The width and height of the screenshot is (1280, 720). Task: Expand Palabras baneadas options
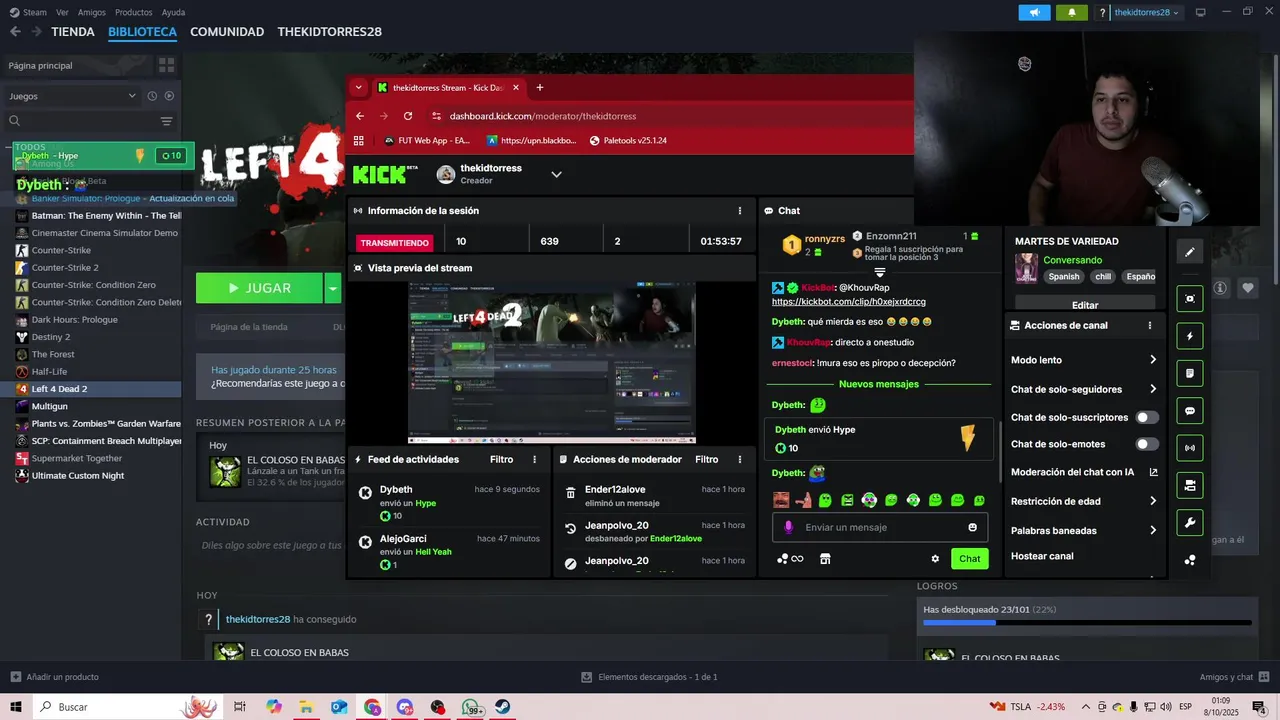(x=1153, y=530)
